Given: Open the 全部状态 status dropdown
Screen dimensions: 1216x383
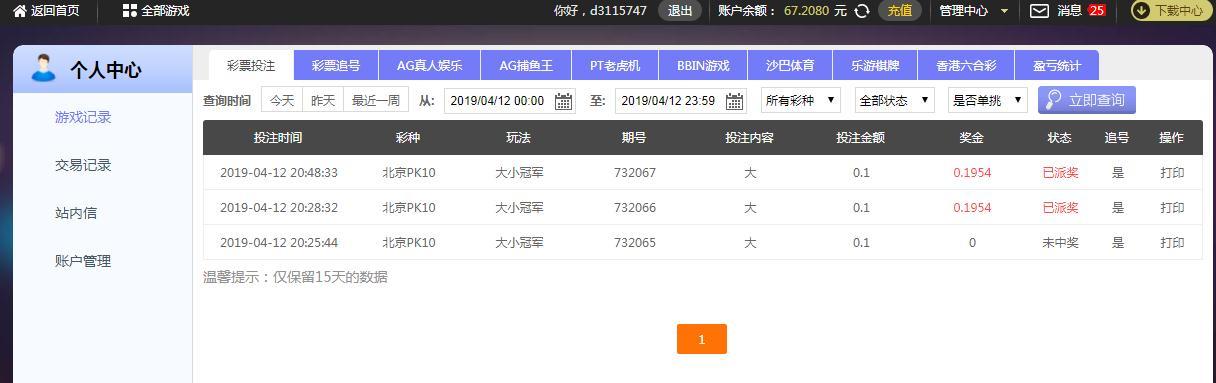Looking at the screenshot, I should pyautogui.click(x=895, y=100).
